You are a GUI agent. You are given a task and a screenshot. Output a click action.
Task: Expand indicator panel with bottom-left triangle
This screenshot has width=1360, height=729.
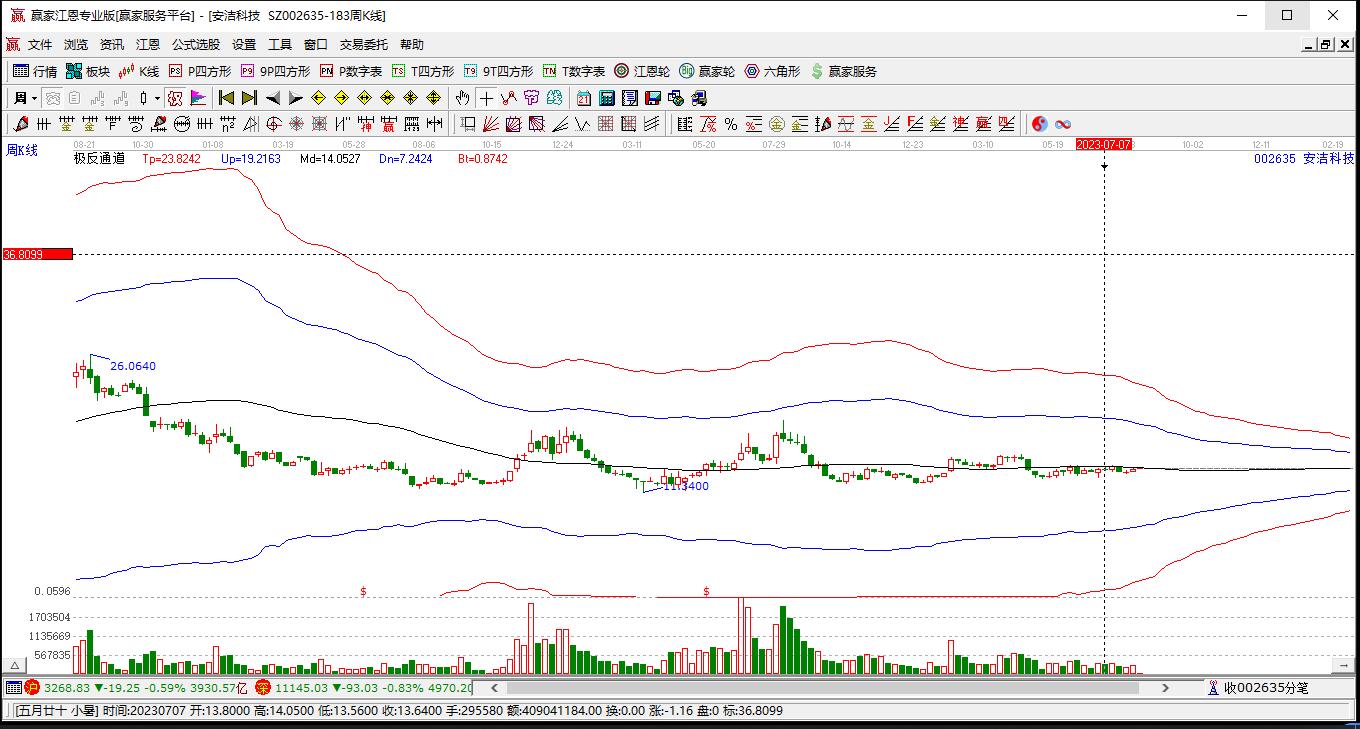(15, 665)
